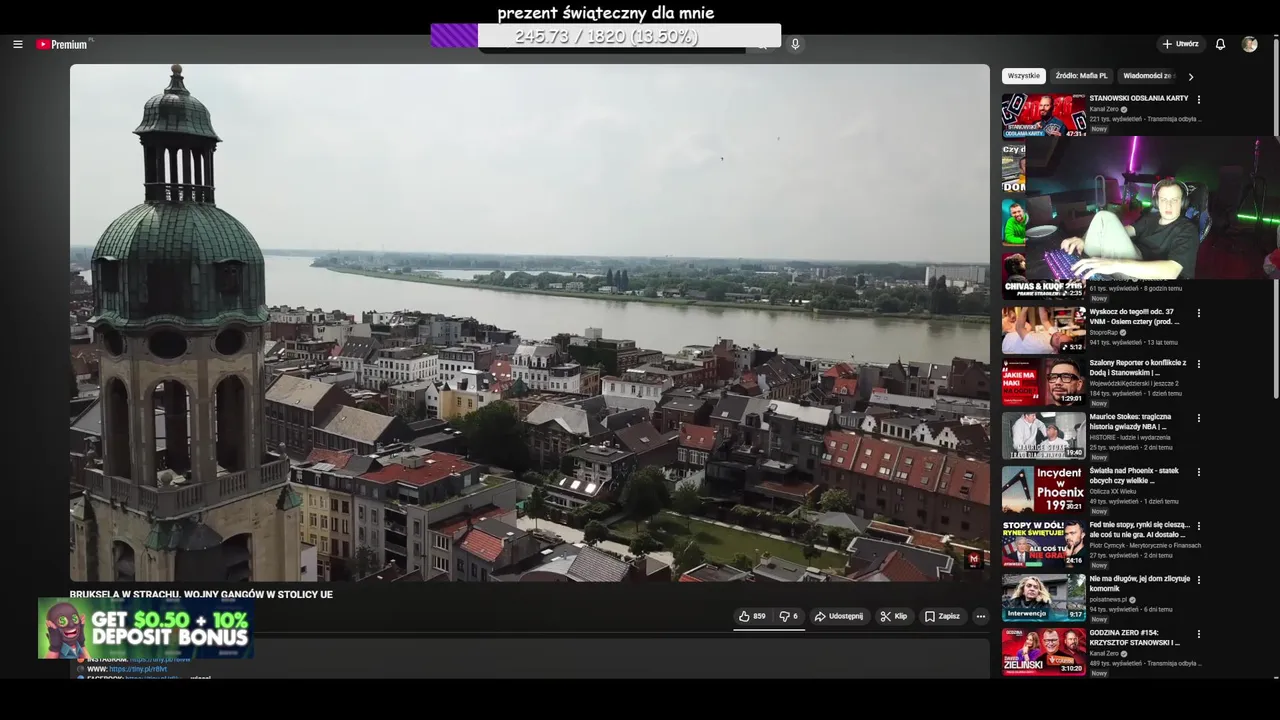Save video with Zapisz button
Viewport: 1280px width, 720px height.
(x=942, y=616)
